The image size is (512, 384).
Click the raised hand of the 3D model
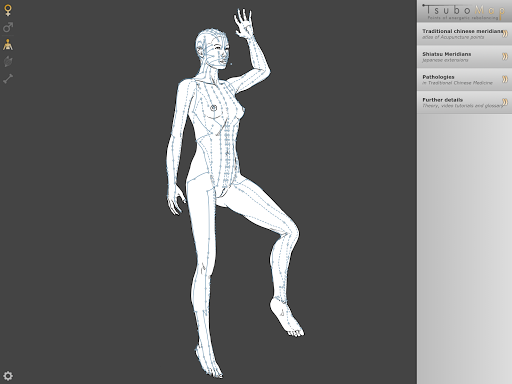244,23
